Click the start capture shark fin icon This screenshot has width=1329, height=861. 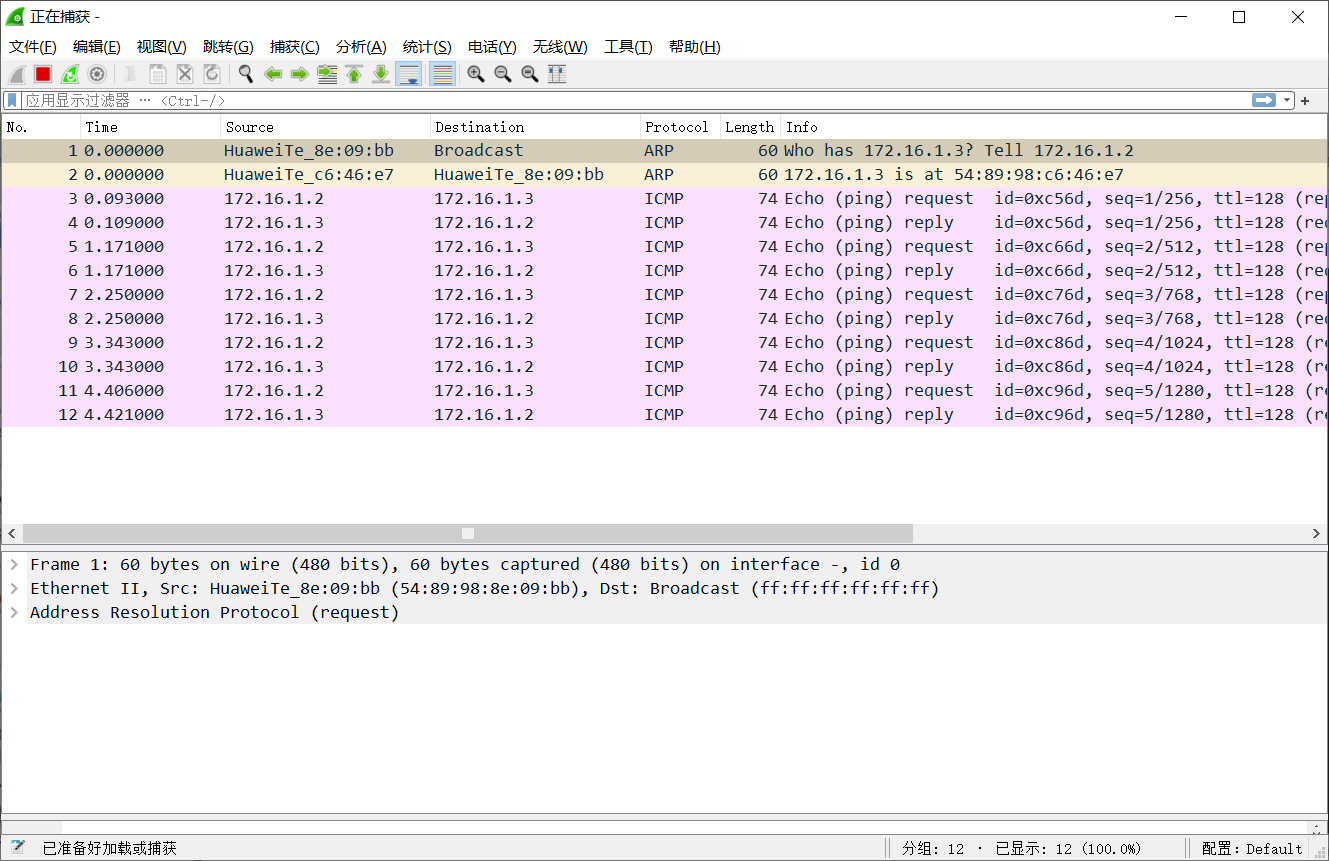(x=17, y=74)
